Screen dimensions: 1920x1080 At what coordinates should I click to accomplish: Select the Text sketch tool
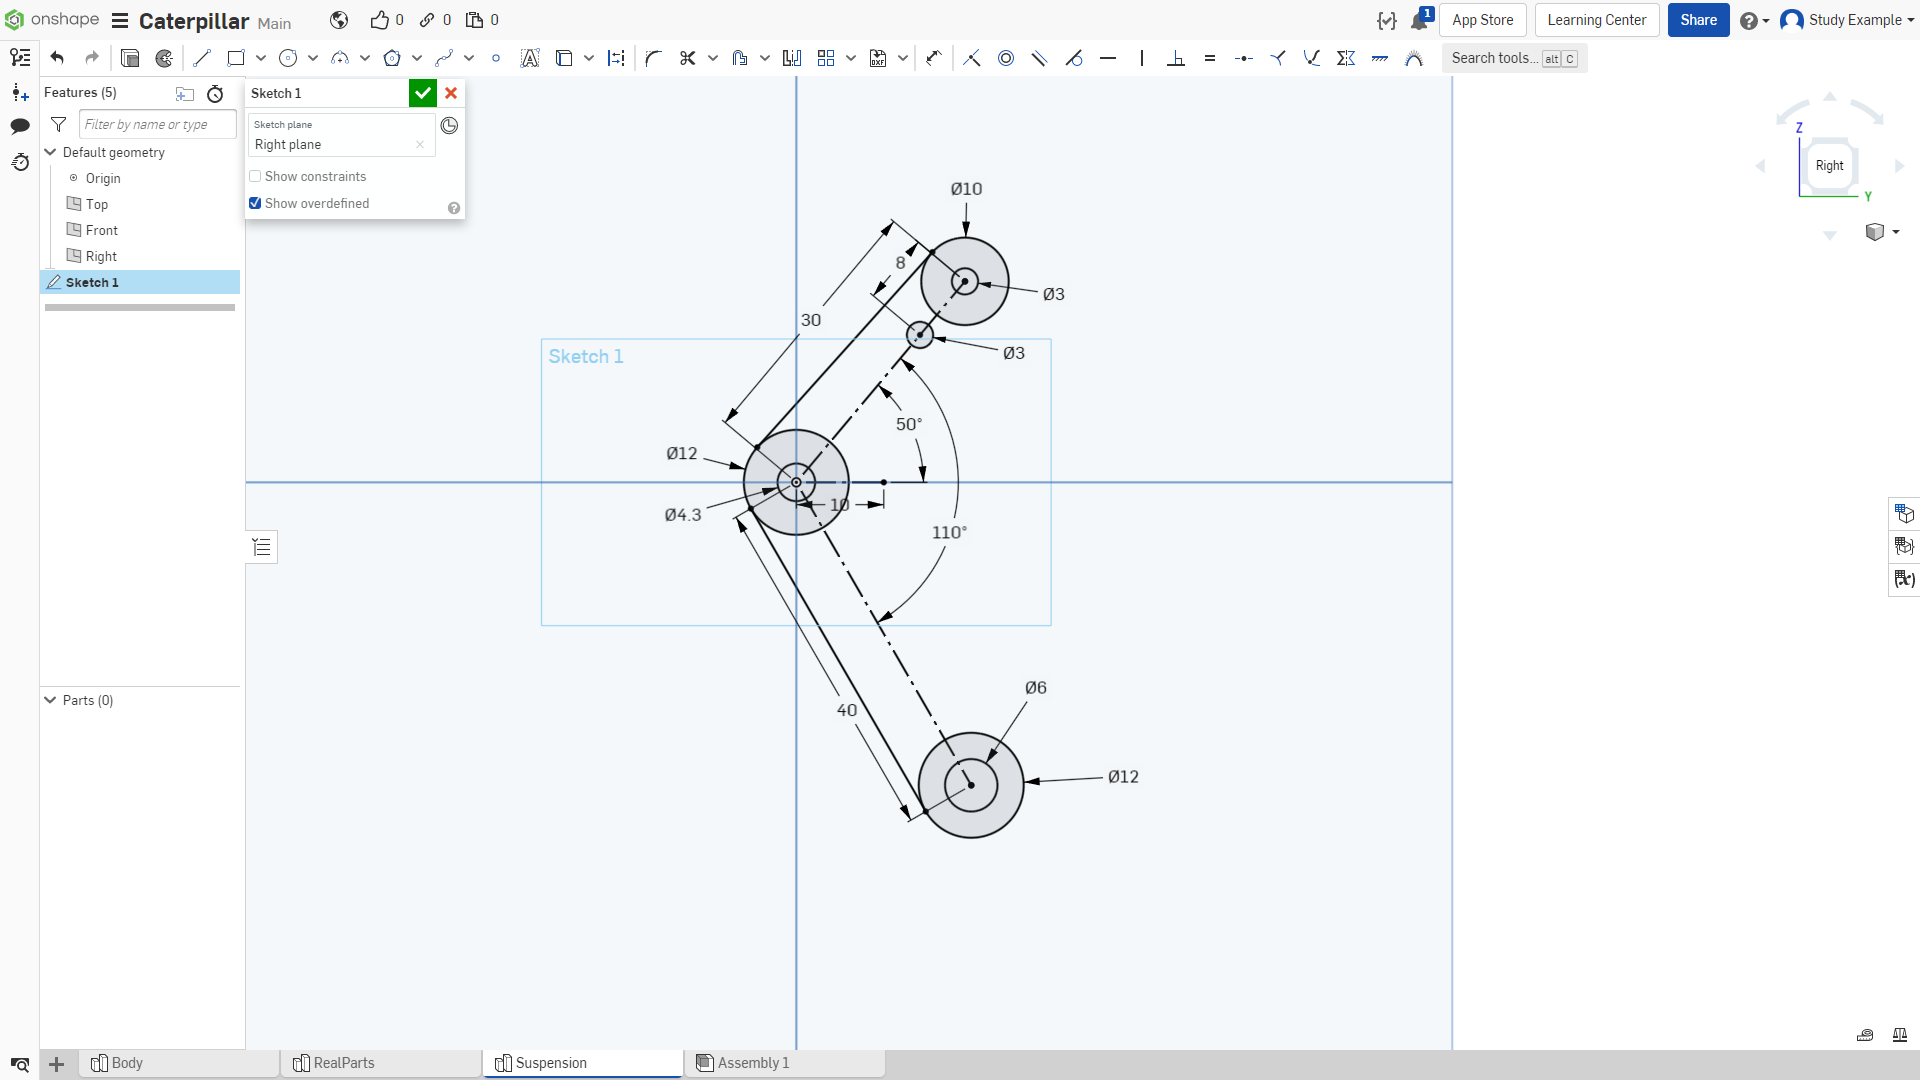[530, 58]
